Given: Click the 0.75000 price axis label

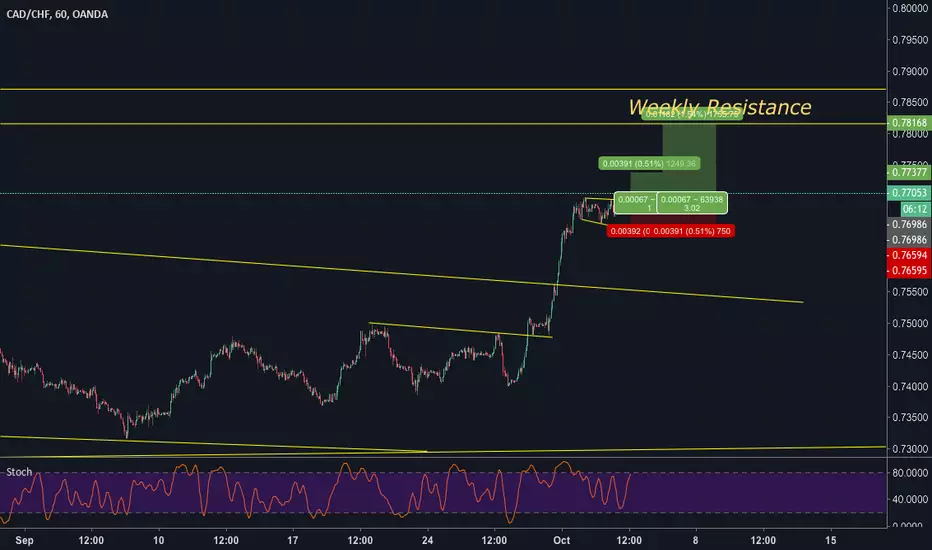Looking at the screenshot, I should (x=910, y=323).
